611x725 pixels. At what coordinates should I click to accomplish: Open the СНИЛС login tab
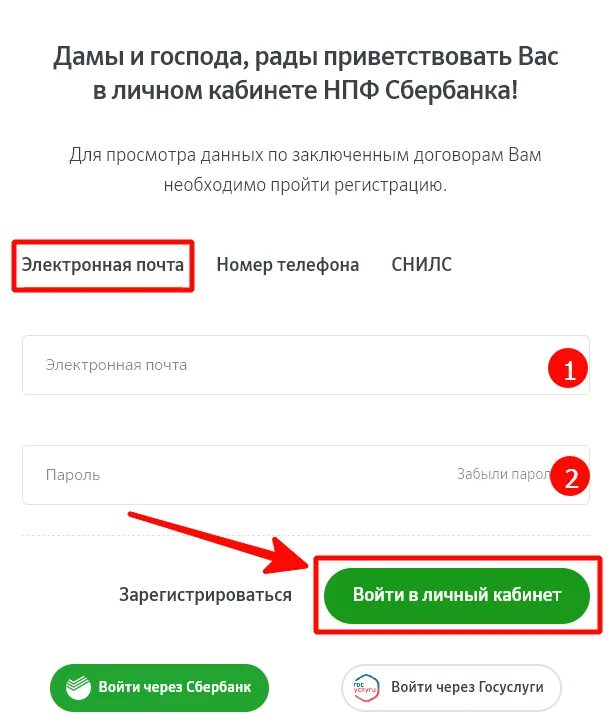pos(421,264)
